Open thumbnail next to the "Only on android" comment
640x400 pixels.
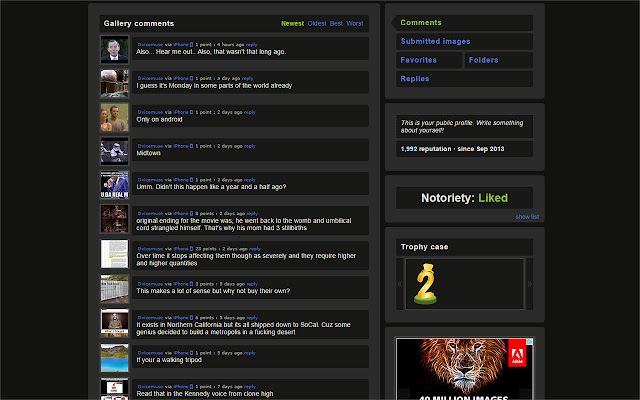[x=114, y=117]
